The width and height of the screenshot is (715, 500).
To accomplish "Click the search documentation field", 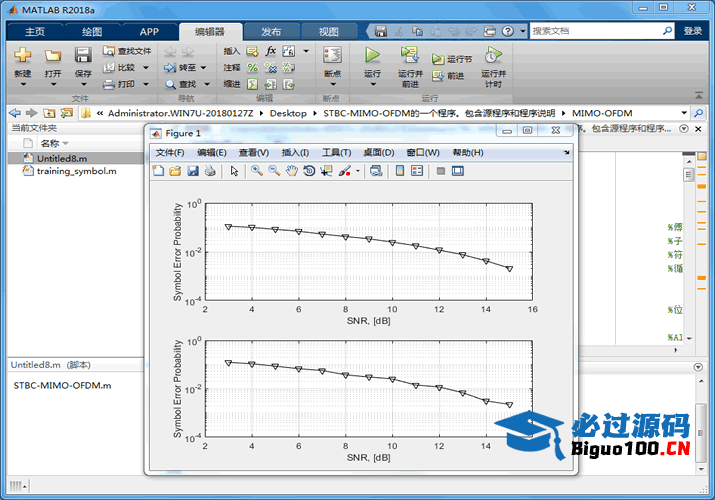I will click(596, 31).
